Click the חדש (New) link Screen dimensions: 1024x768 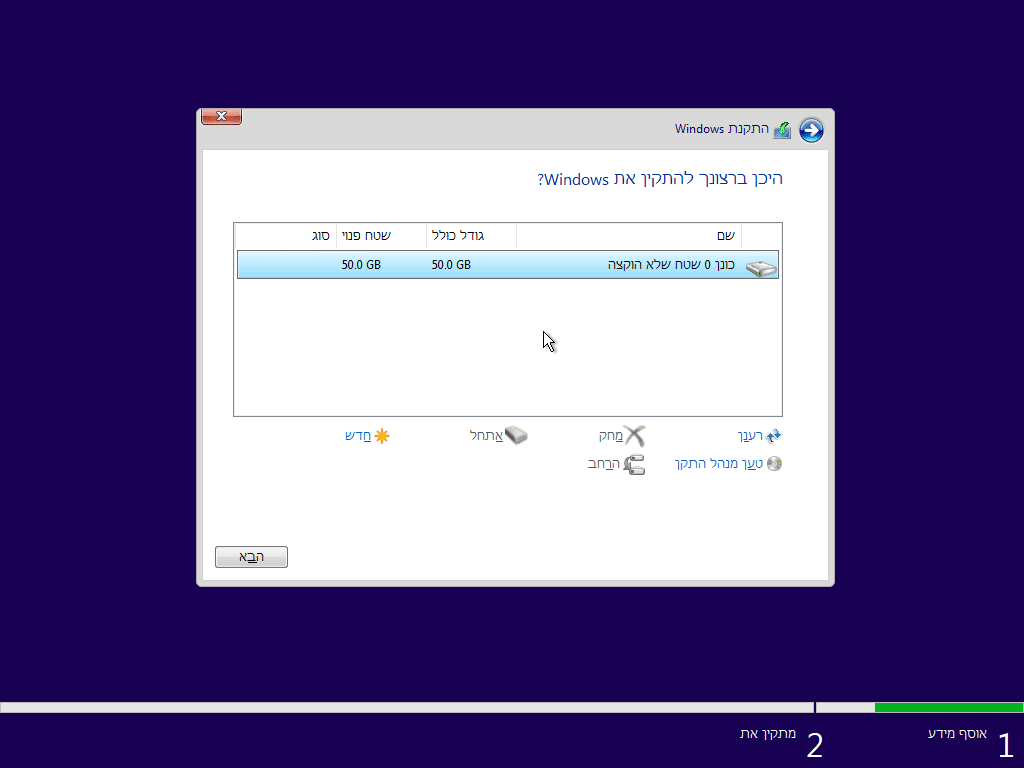click(357, 435)
